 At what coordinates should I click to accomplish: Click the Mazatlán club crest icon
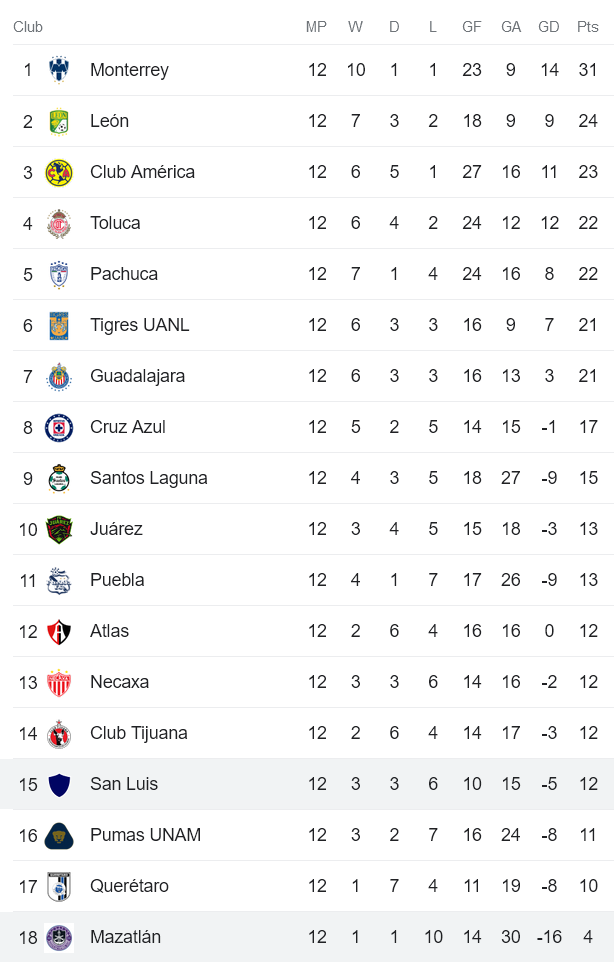(x=59, y=937)
